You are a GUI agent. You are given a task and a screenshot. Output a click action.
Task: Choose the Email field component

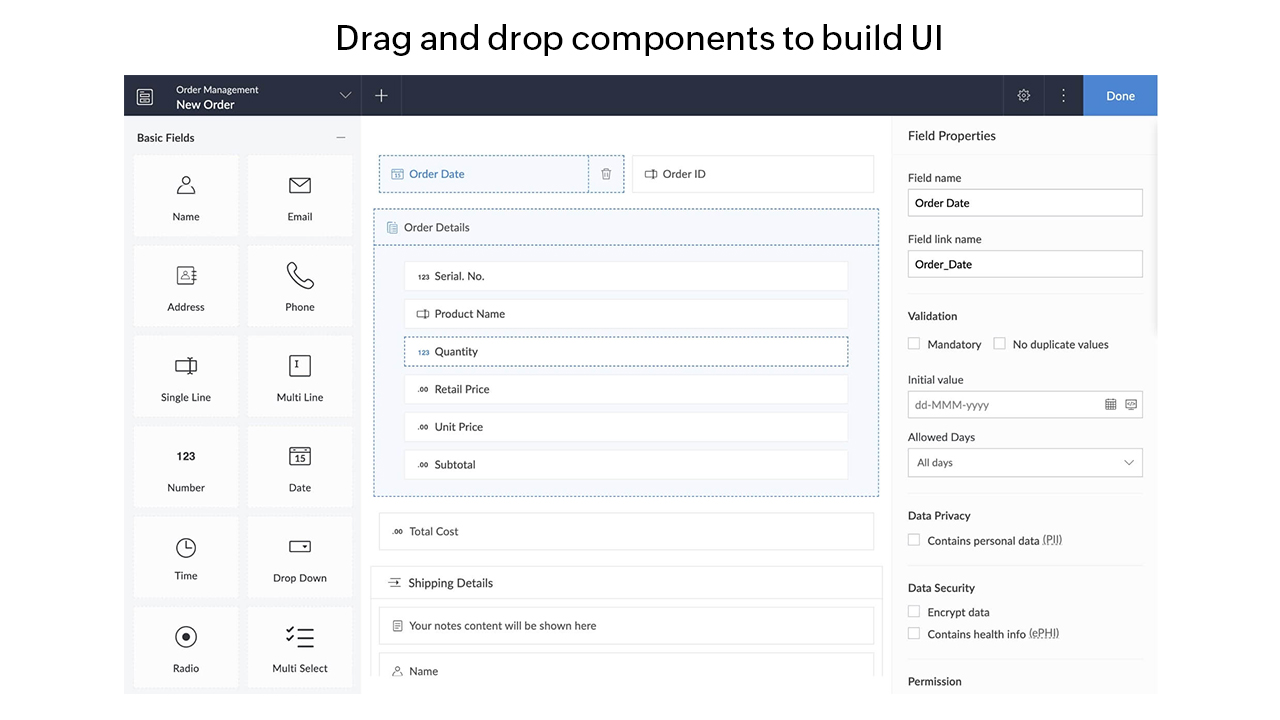point(300,196)
